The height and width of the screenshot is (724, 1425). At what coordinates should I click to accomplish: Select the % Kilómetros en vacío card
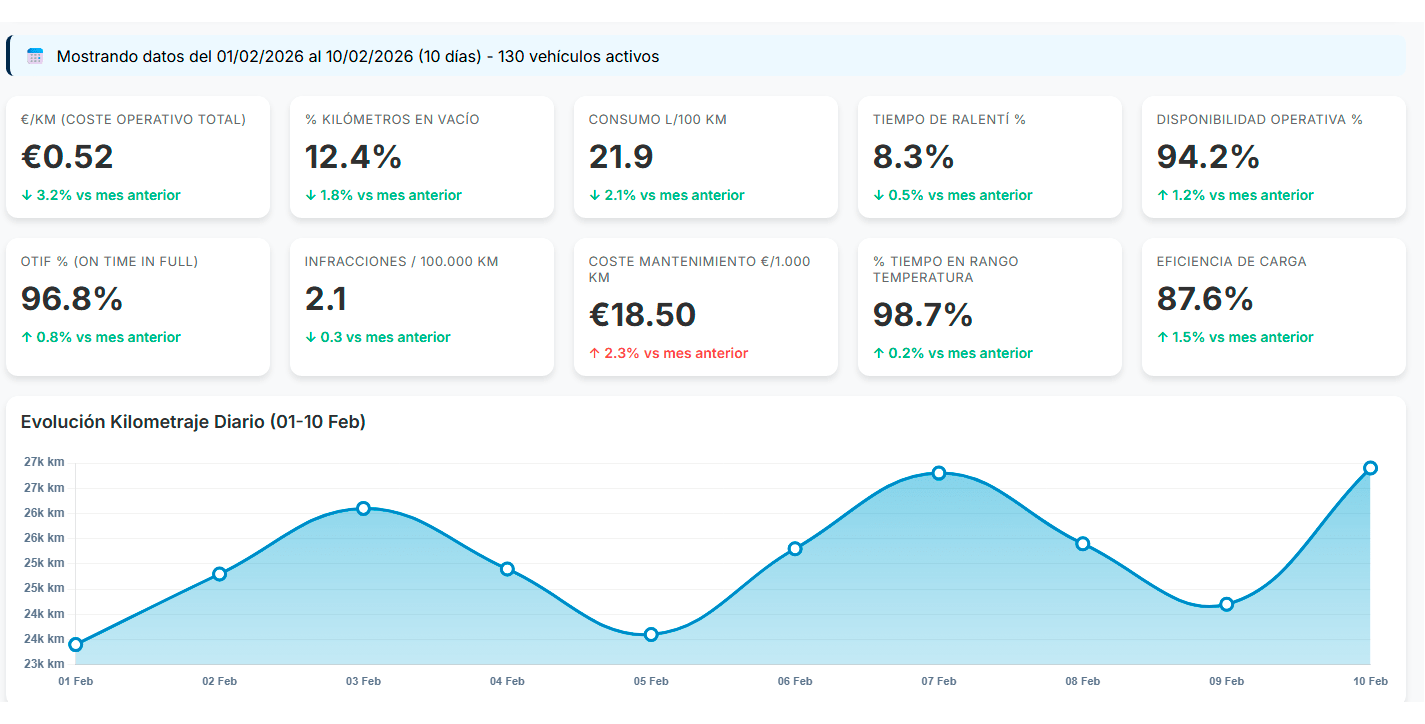421,157
